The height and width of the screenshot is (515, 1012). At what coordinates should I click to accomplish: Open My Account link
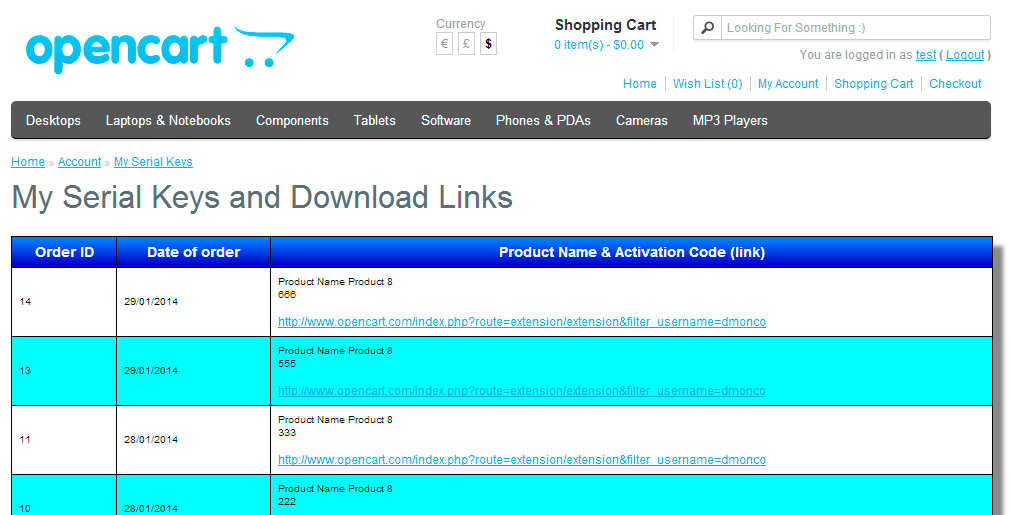coord(788,84)
